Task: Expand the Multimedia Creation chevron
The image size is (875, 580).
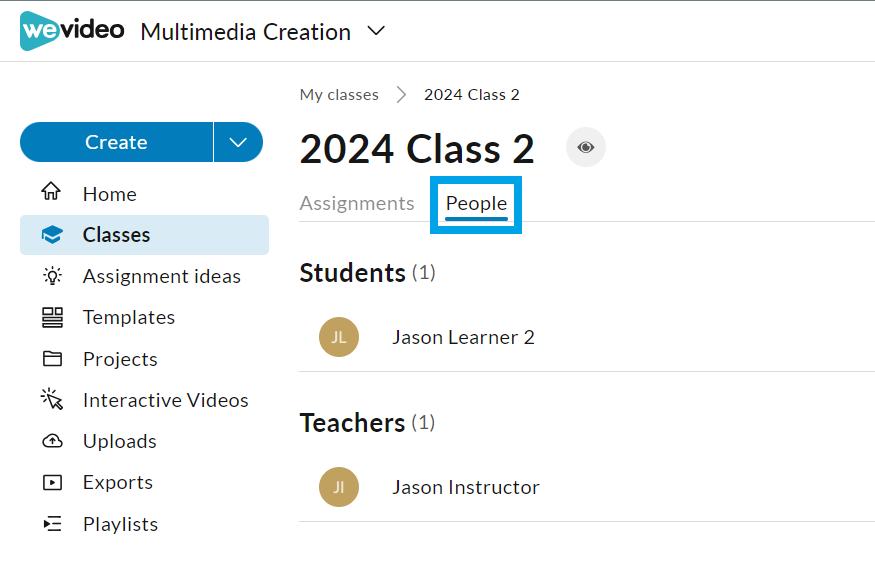Action: (x=376, y=31)
